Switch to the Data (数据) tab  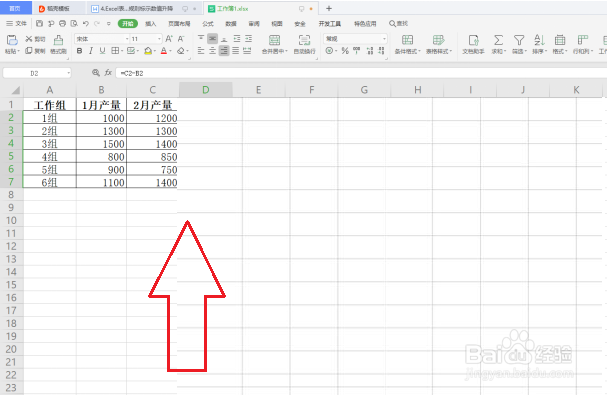click(231, 24)
